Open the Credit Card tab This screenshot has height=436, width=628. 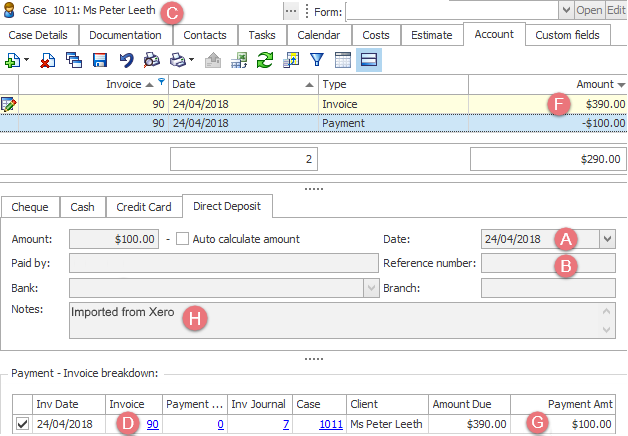144,207
